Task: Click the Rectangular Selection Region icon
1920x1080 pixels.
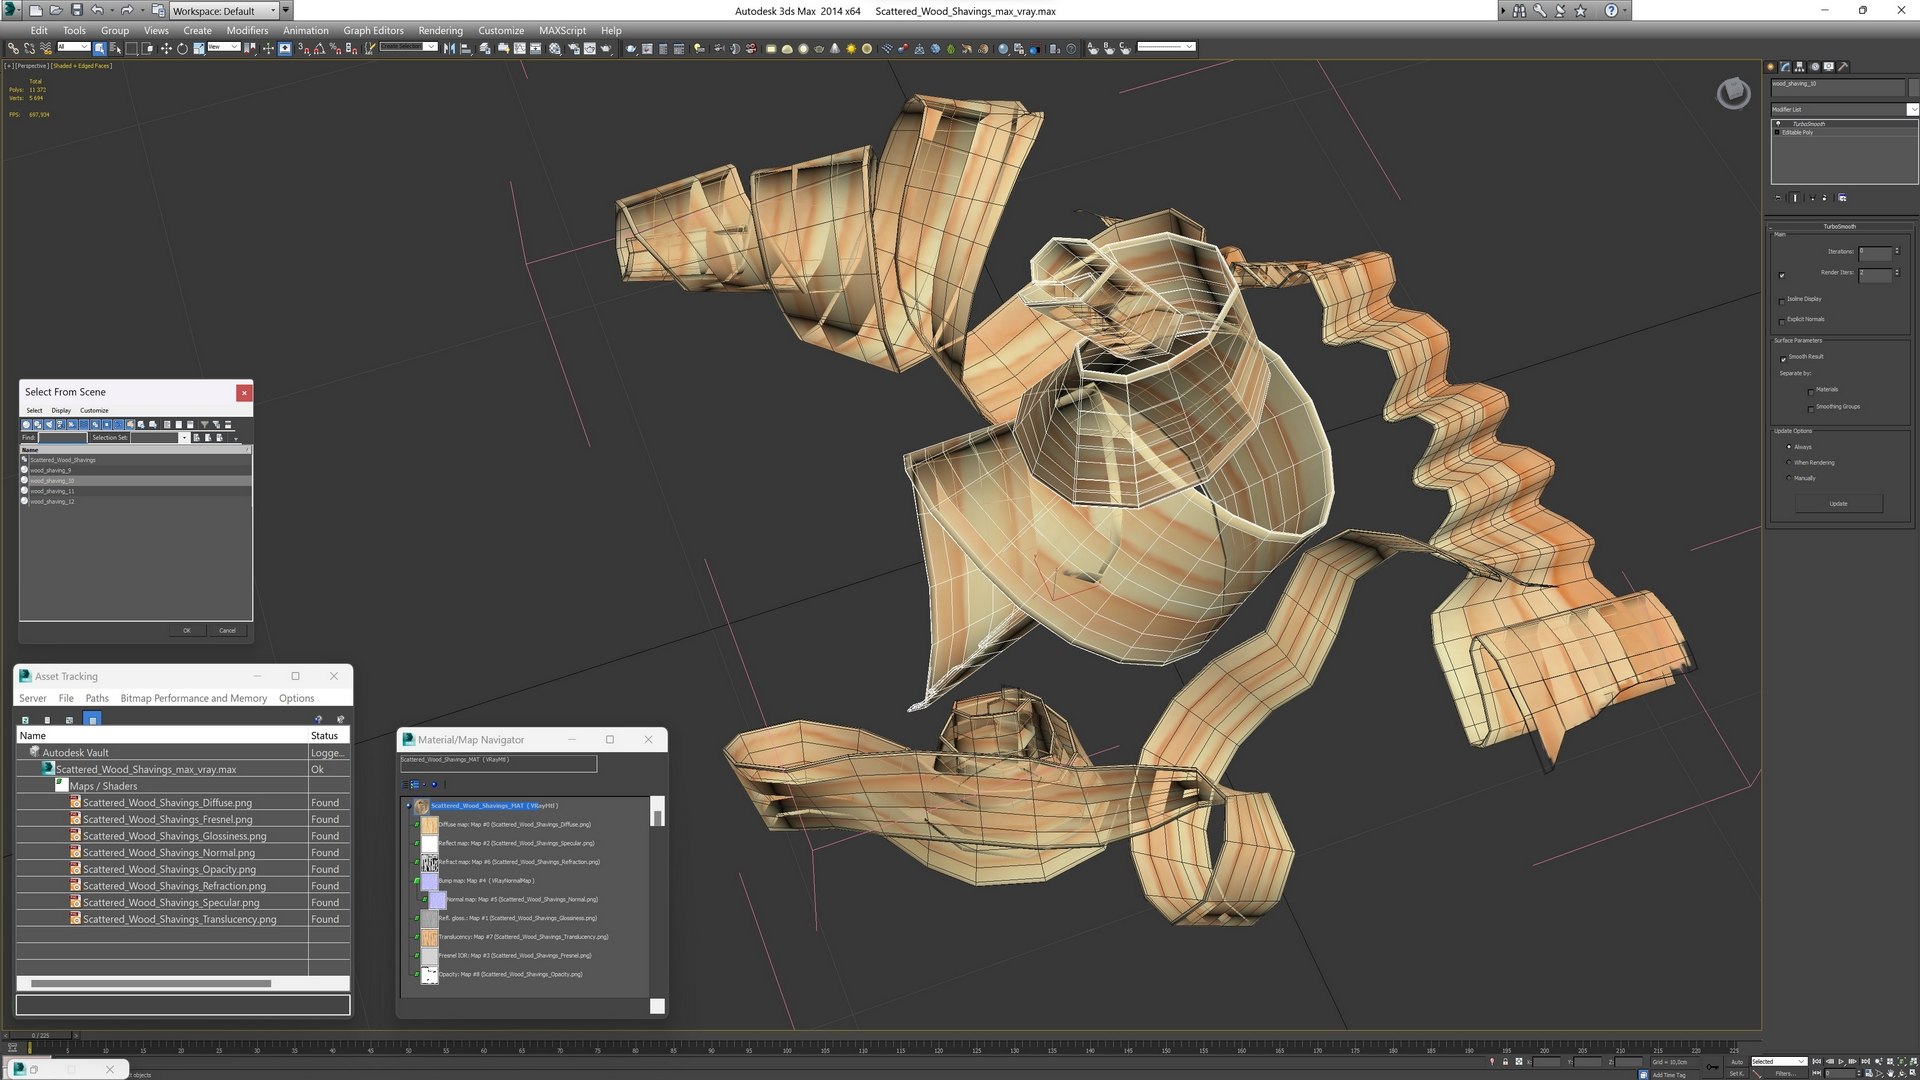Action: coord(131,48)
